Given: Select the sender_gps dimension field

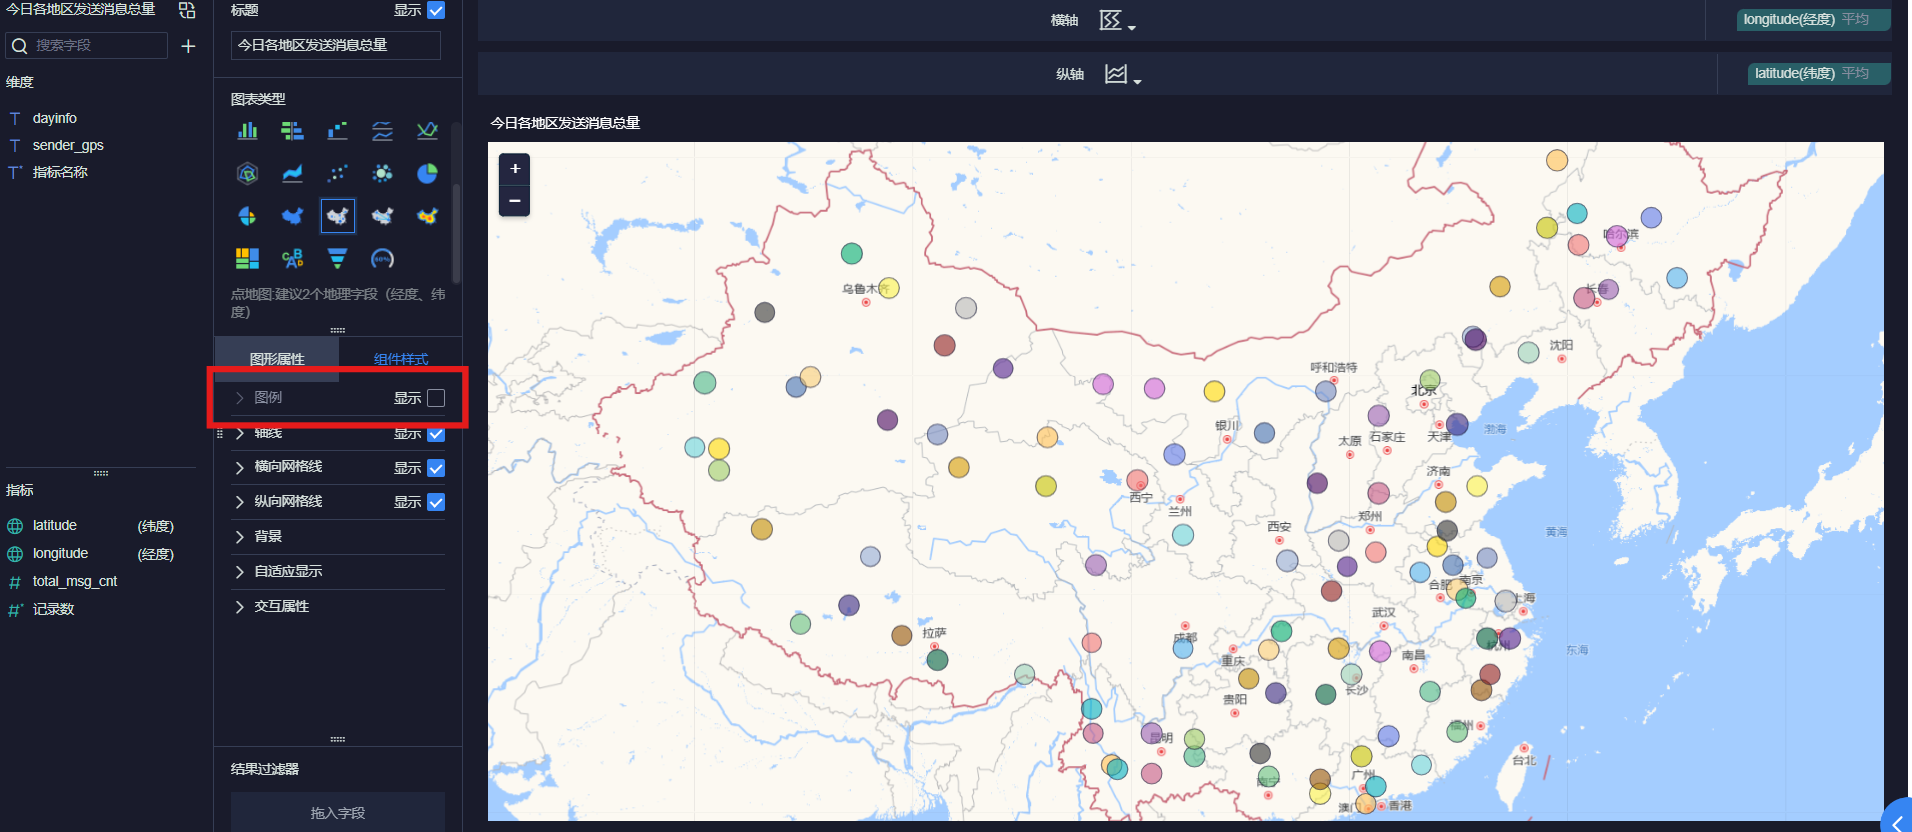Looking at the screenshot, I should [x=68, y=145].
